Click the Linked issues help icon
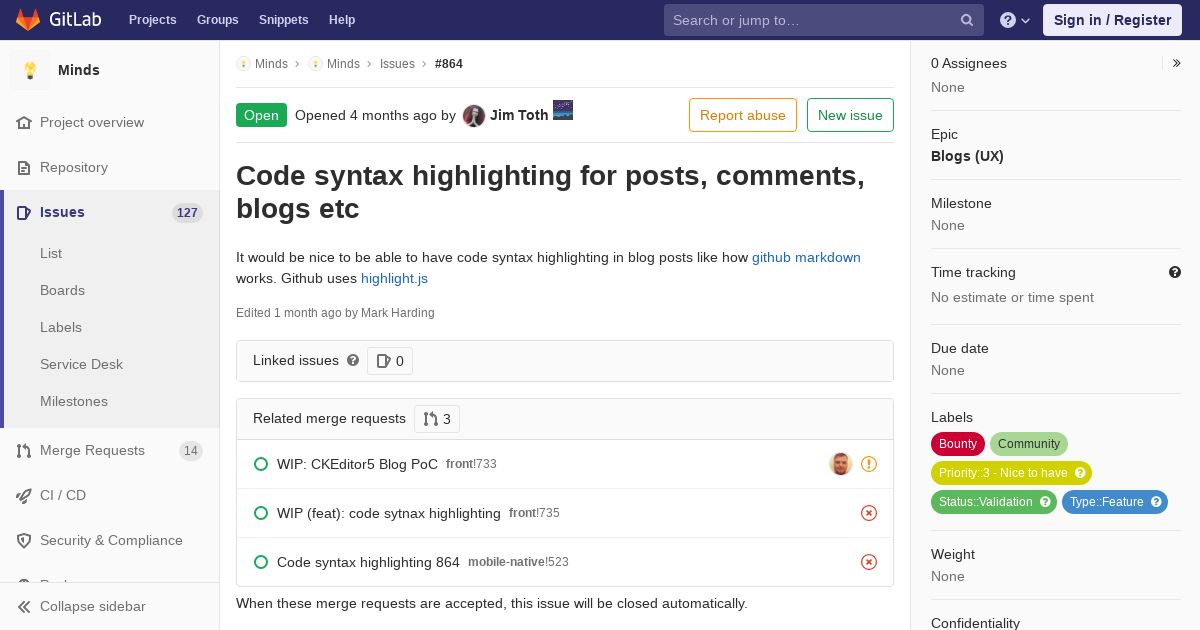This screenshot has width=1200, height=630. 353,360
